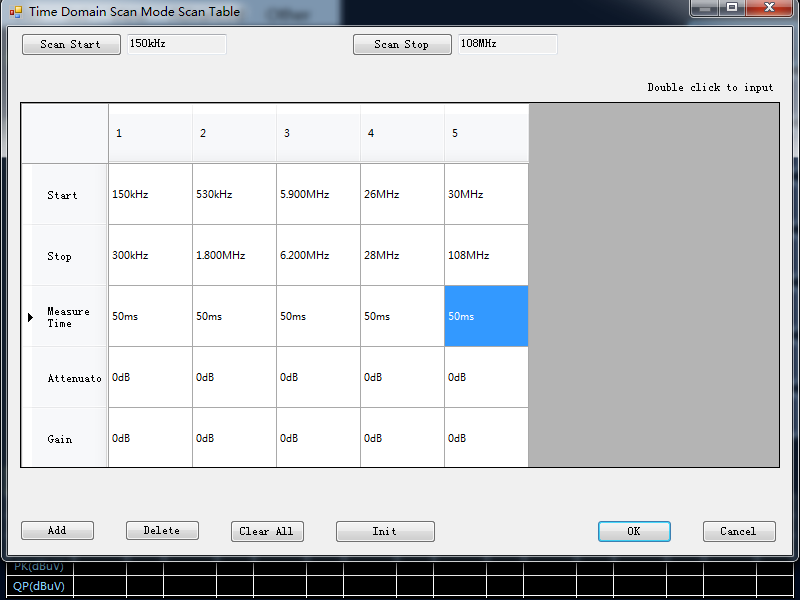Click the Scan Stop button

click(x=402, y=44)
